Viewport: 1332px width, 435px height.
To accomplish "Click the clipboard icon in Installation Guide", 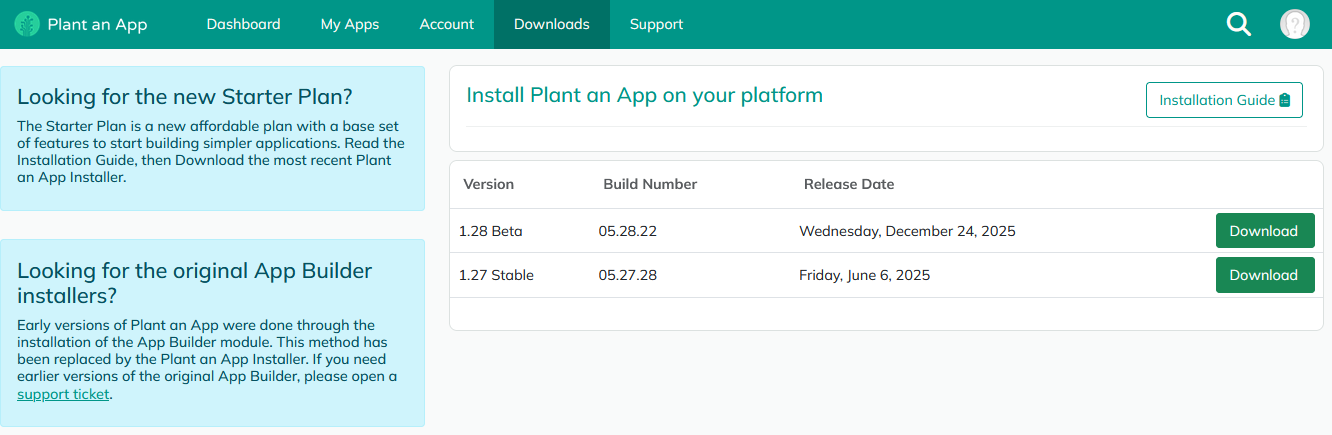I will (1285, 100).
